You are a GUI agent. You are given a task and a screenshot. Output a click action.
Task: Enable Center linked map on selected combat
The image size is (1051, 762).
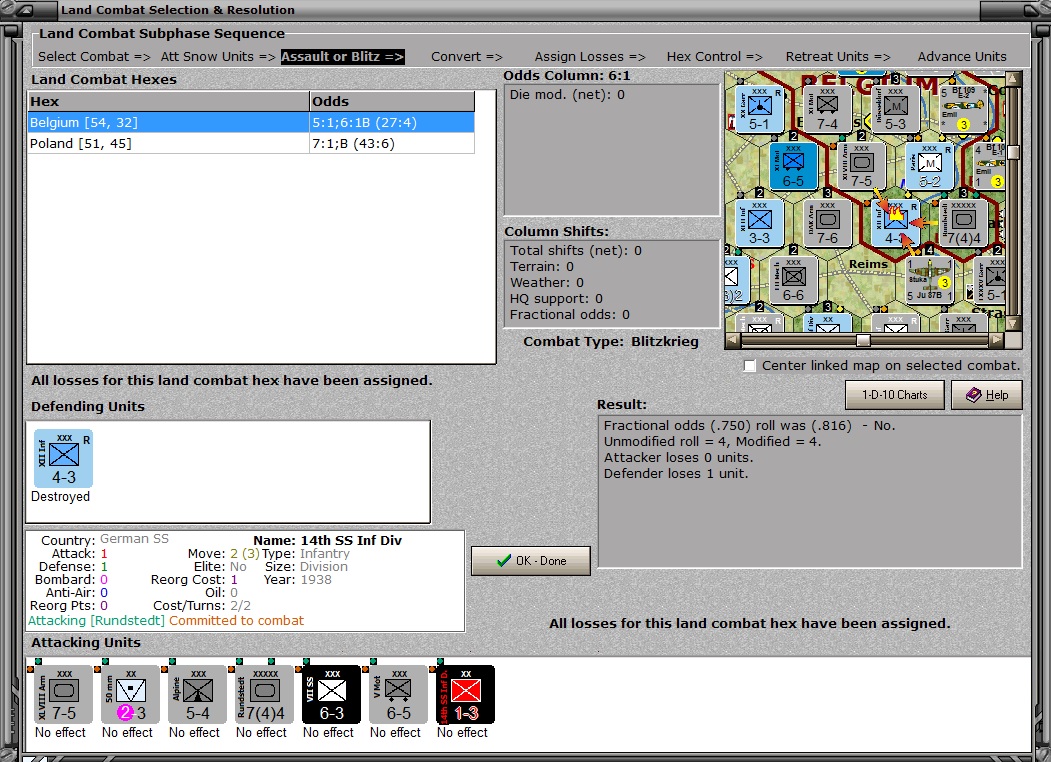pyautogui.click(x=750, y=366)
